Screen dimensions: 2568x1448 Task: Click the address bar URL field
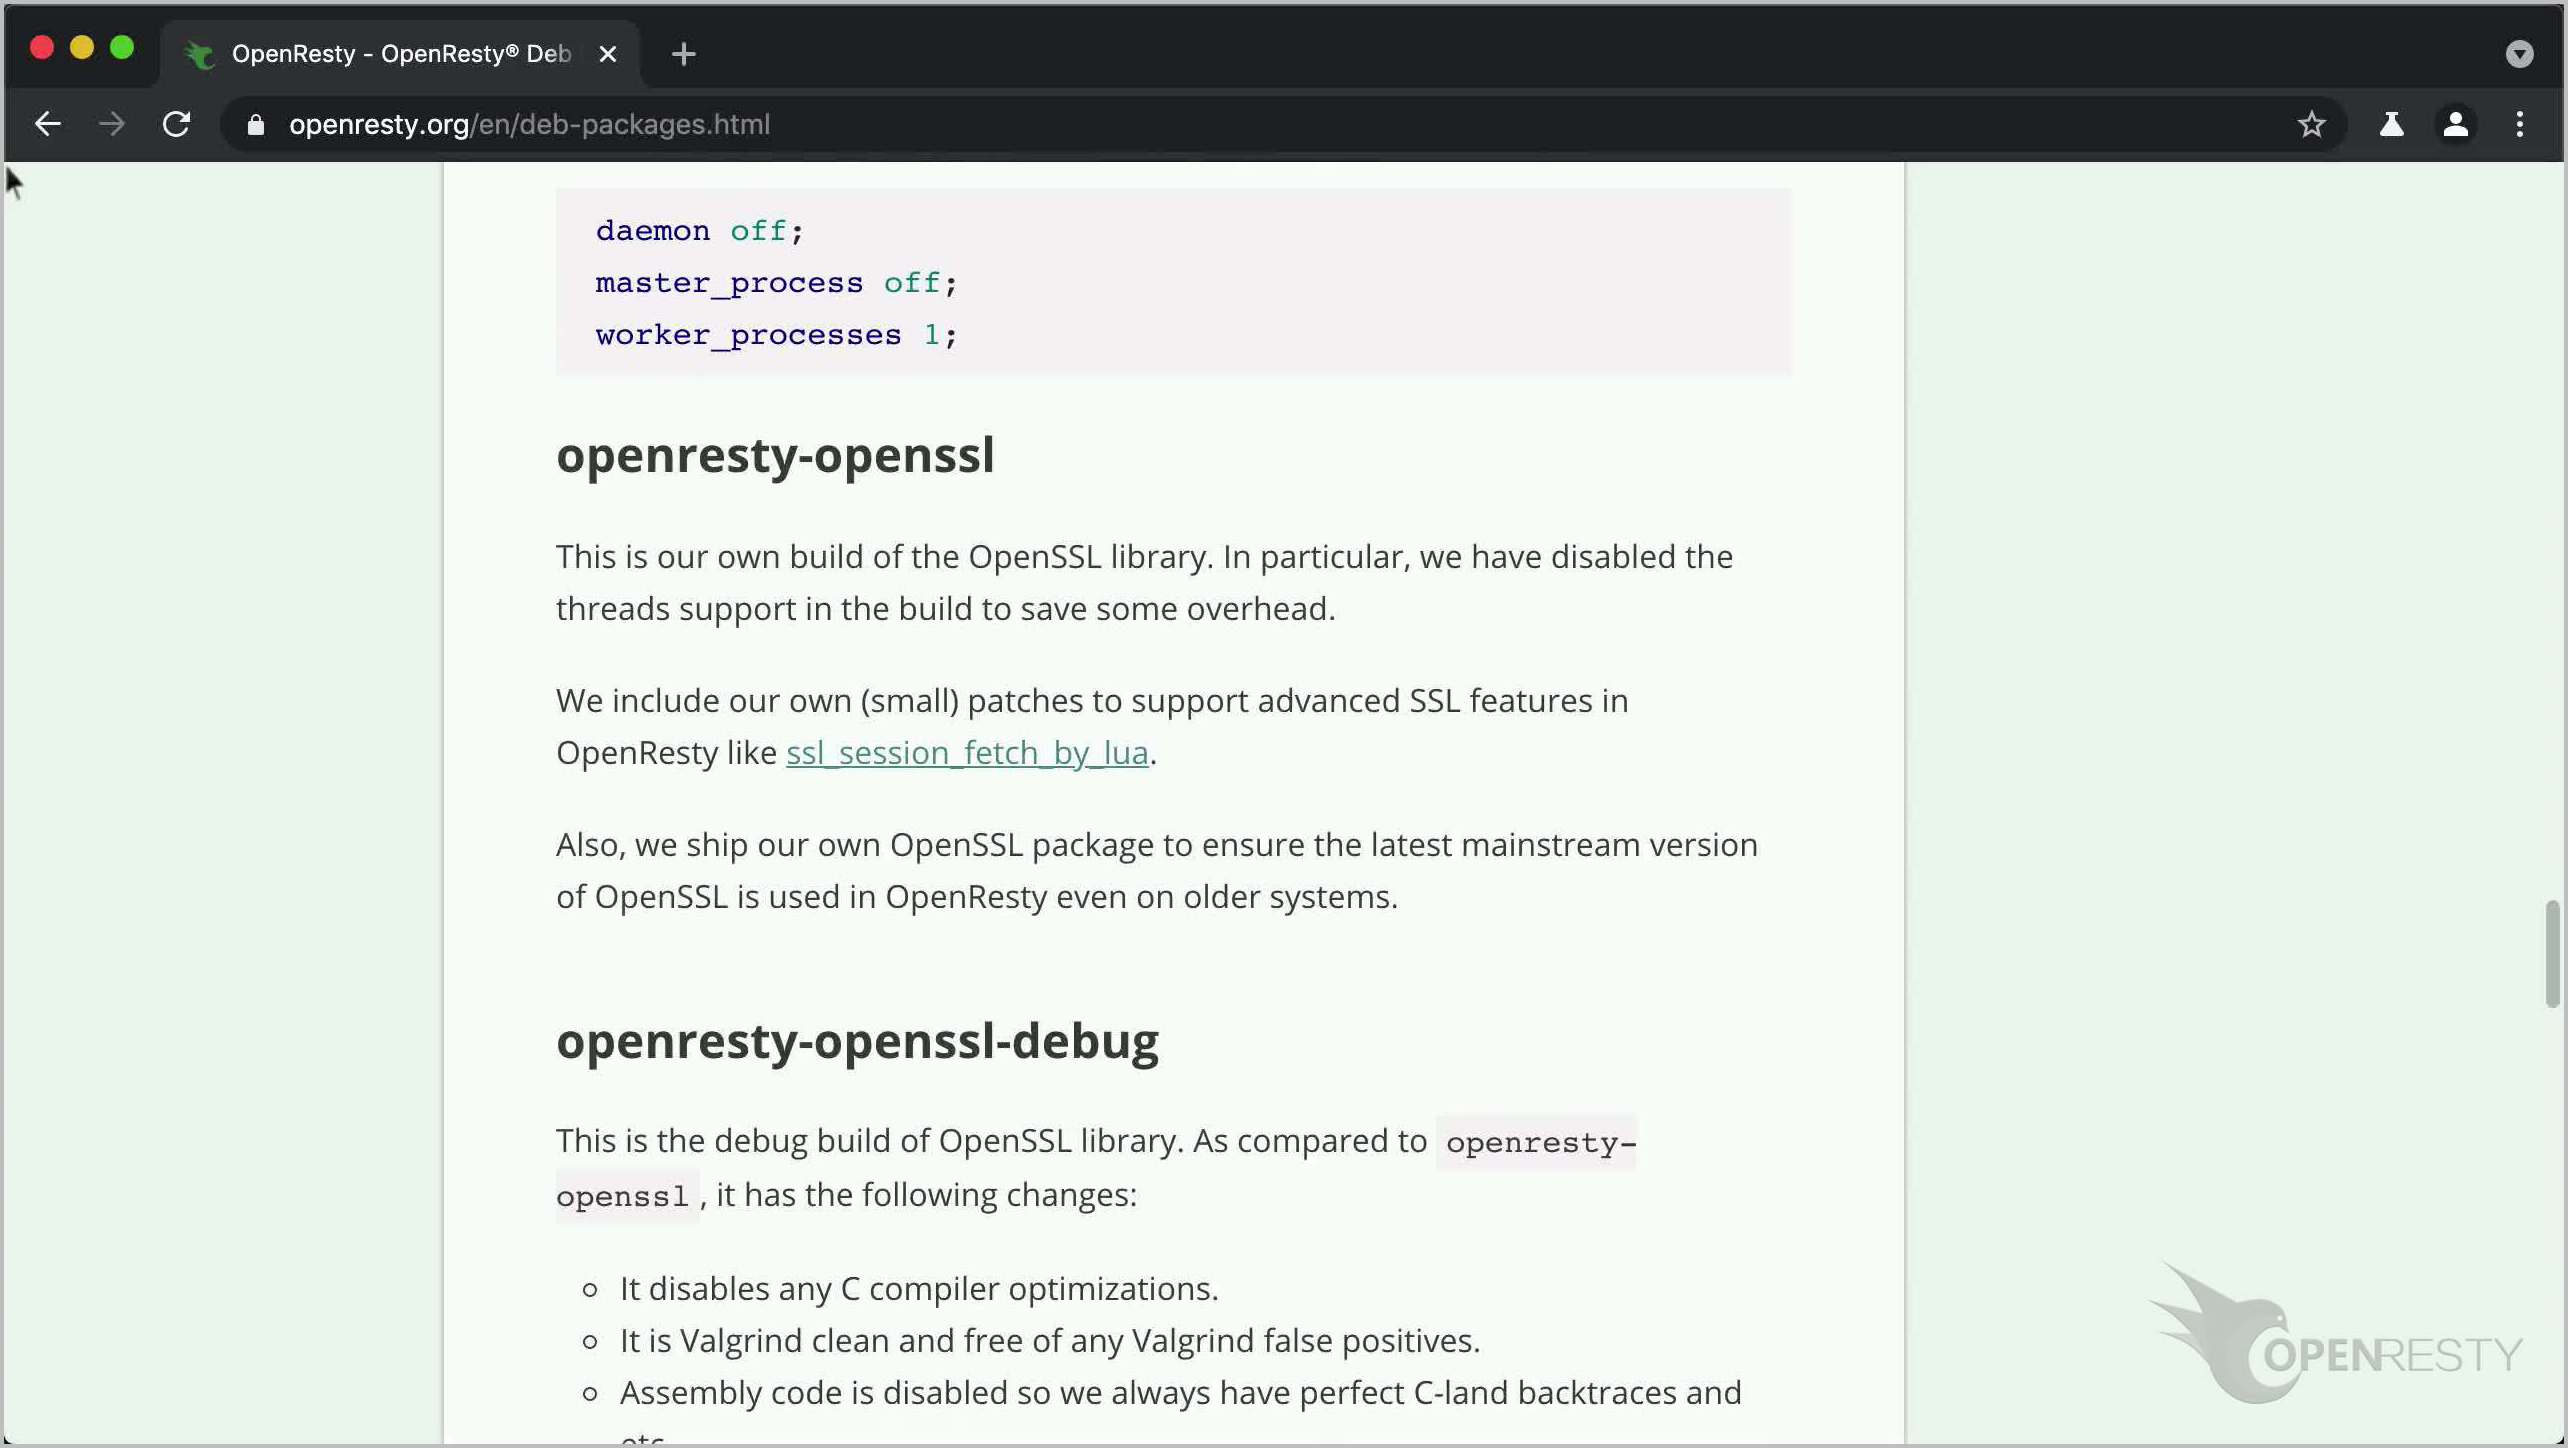click(x=1200, y=124)
